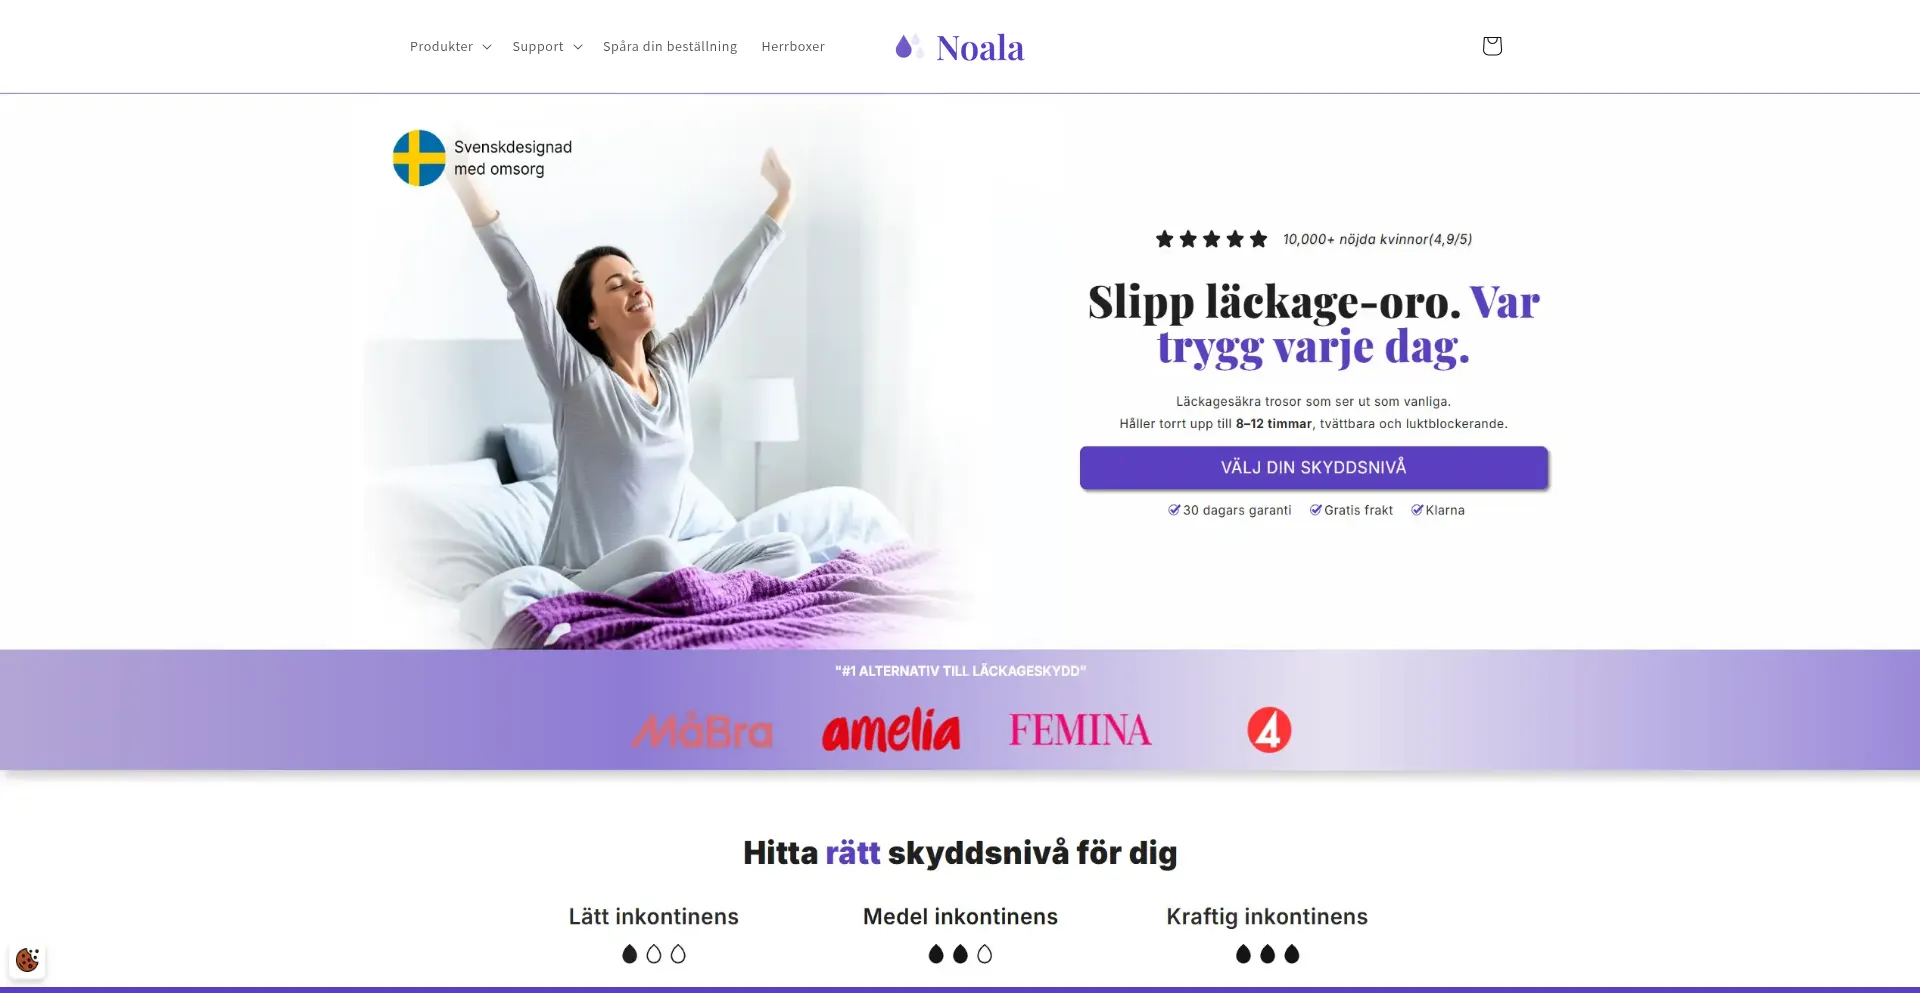The width and height of the screenshot is (1920, 993).
Task: Click the Noala droplet logo
Action: tap(959, 47)
